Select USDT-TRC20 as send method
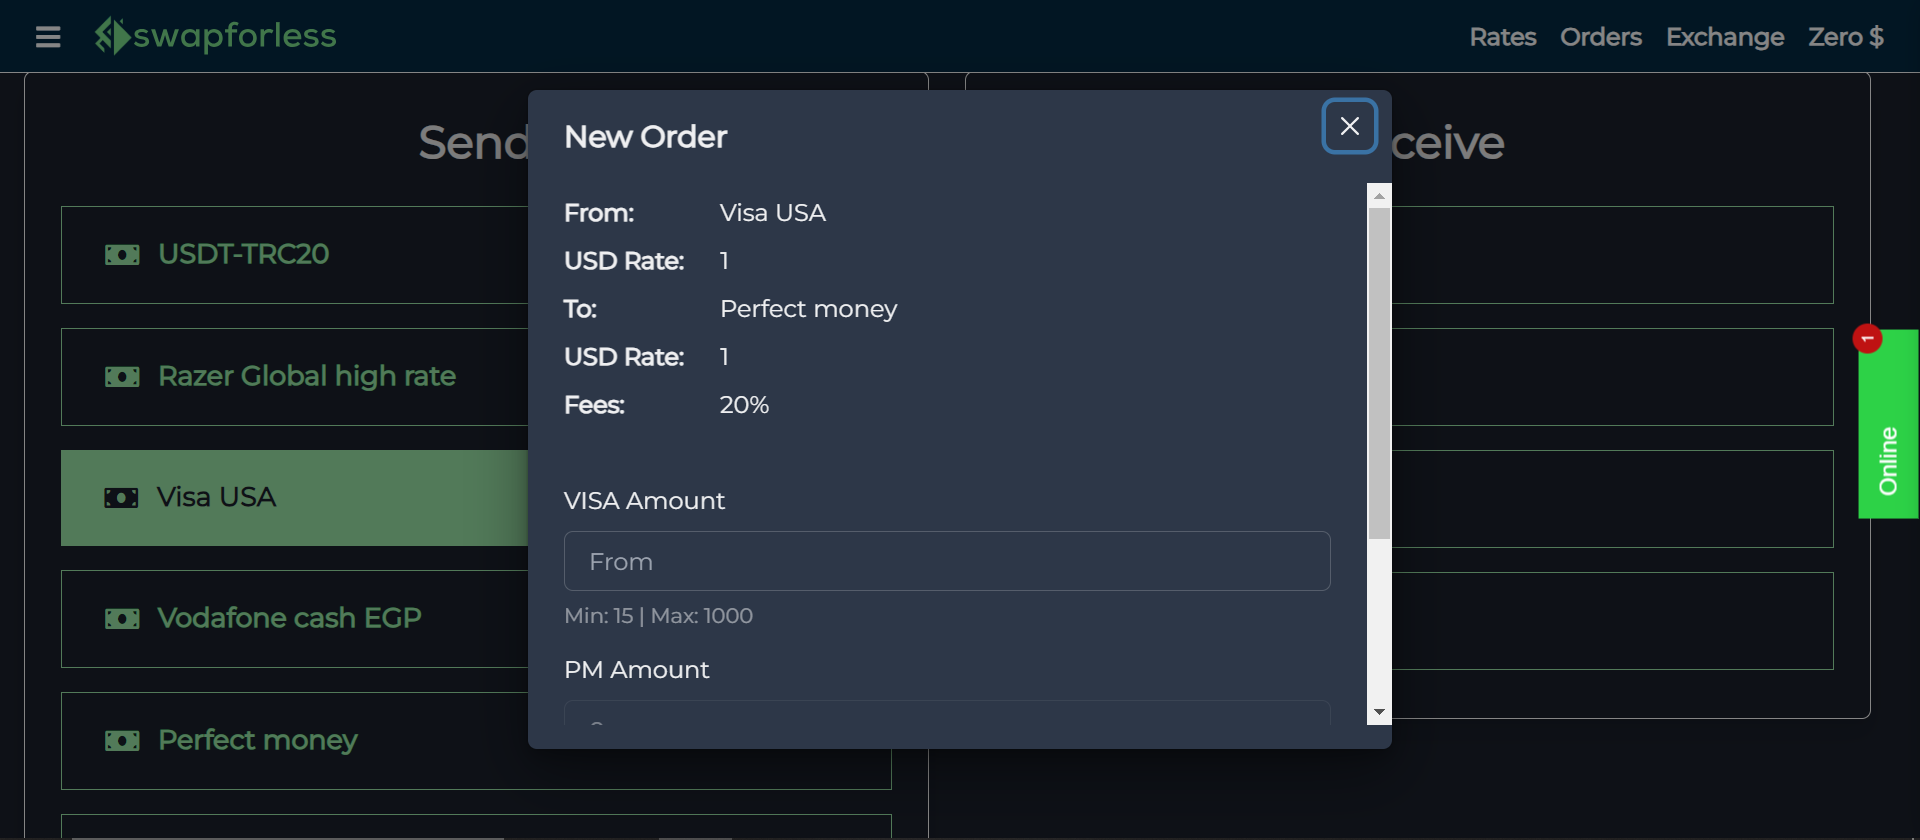Image resolution: width=1920 pixels, height=840 pixels. click(243, 254)
